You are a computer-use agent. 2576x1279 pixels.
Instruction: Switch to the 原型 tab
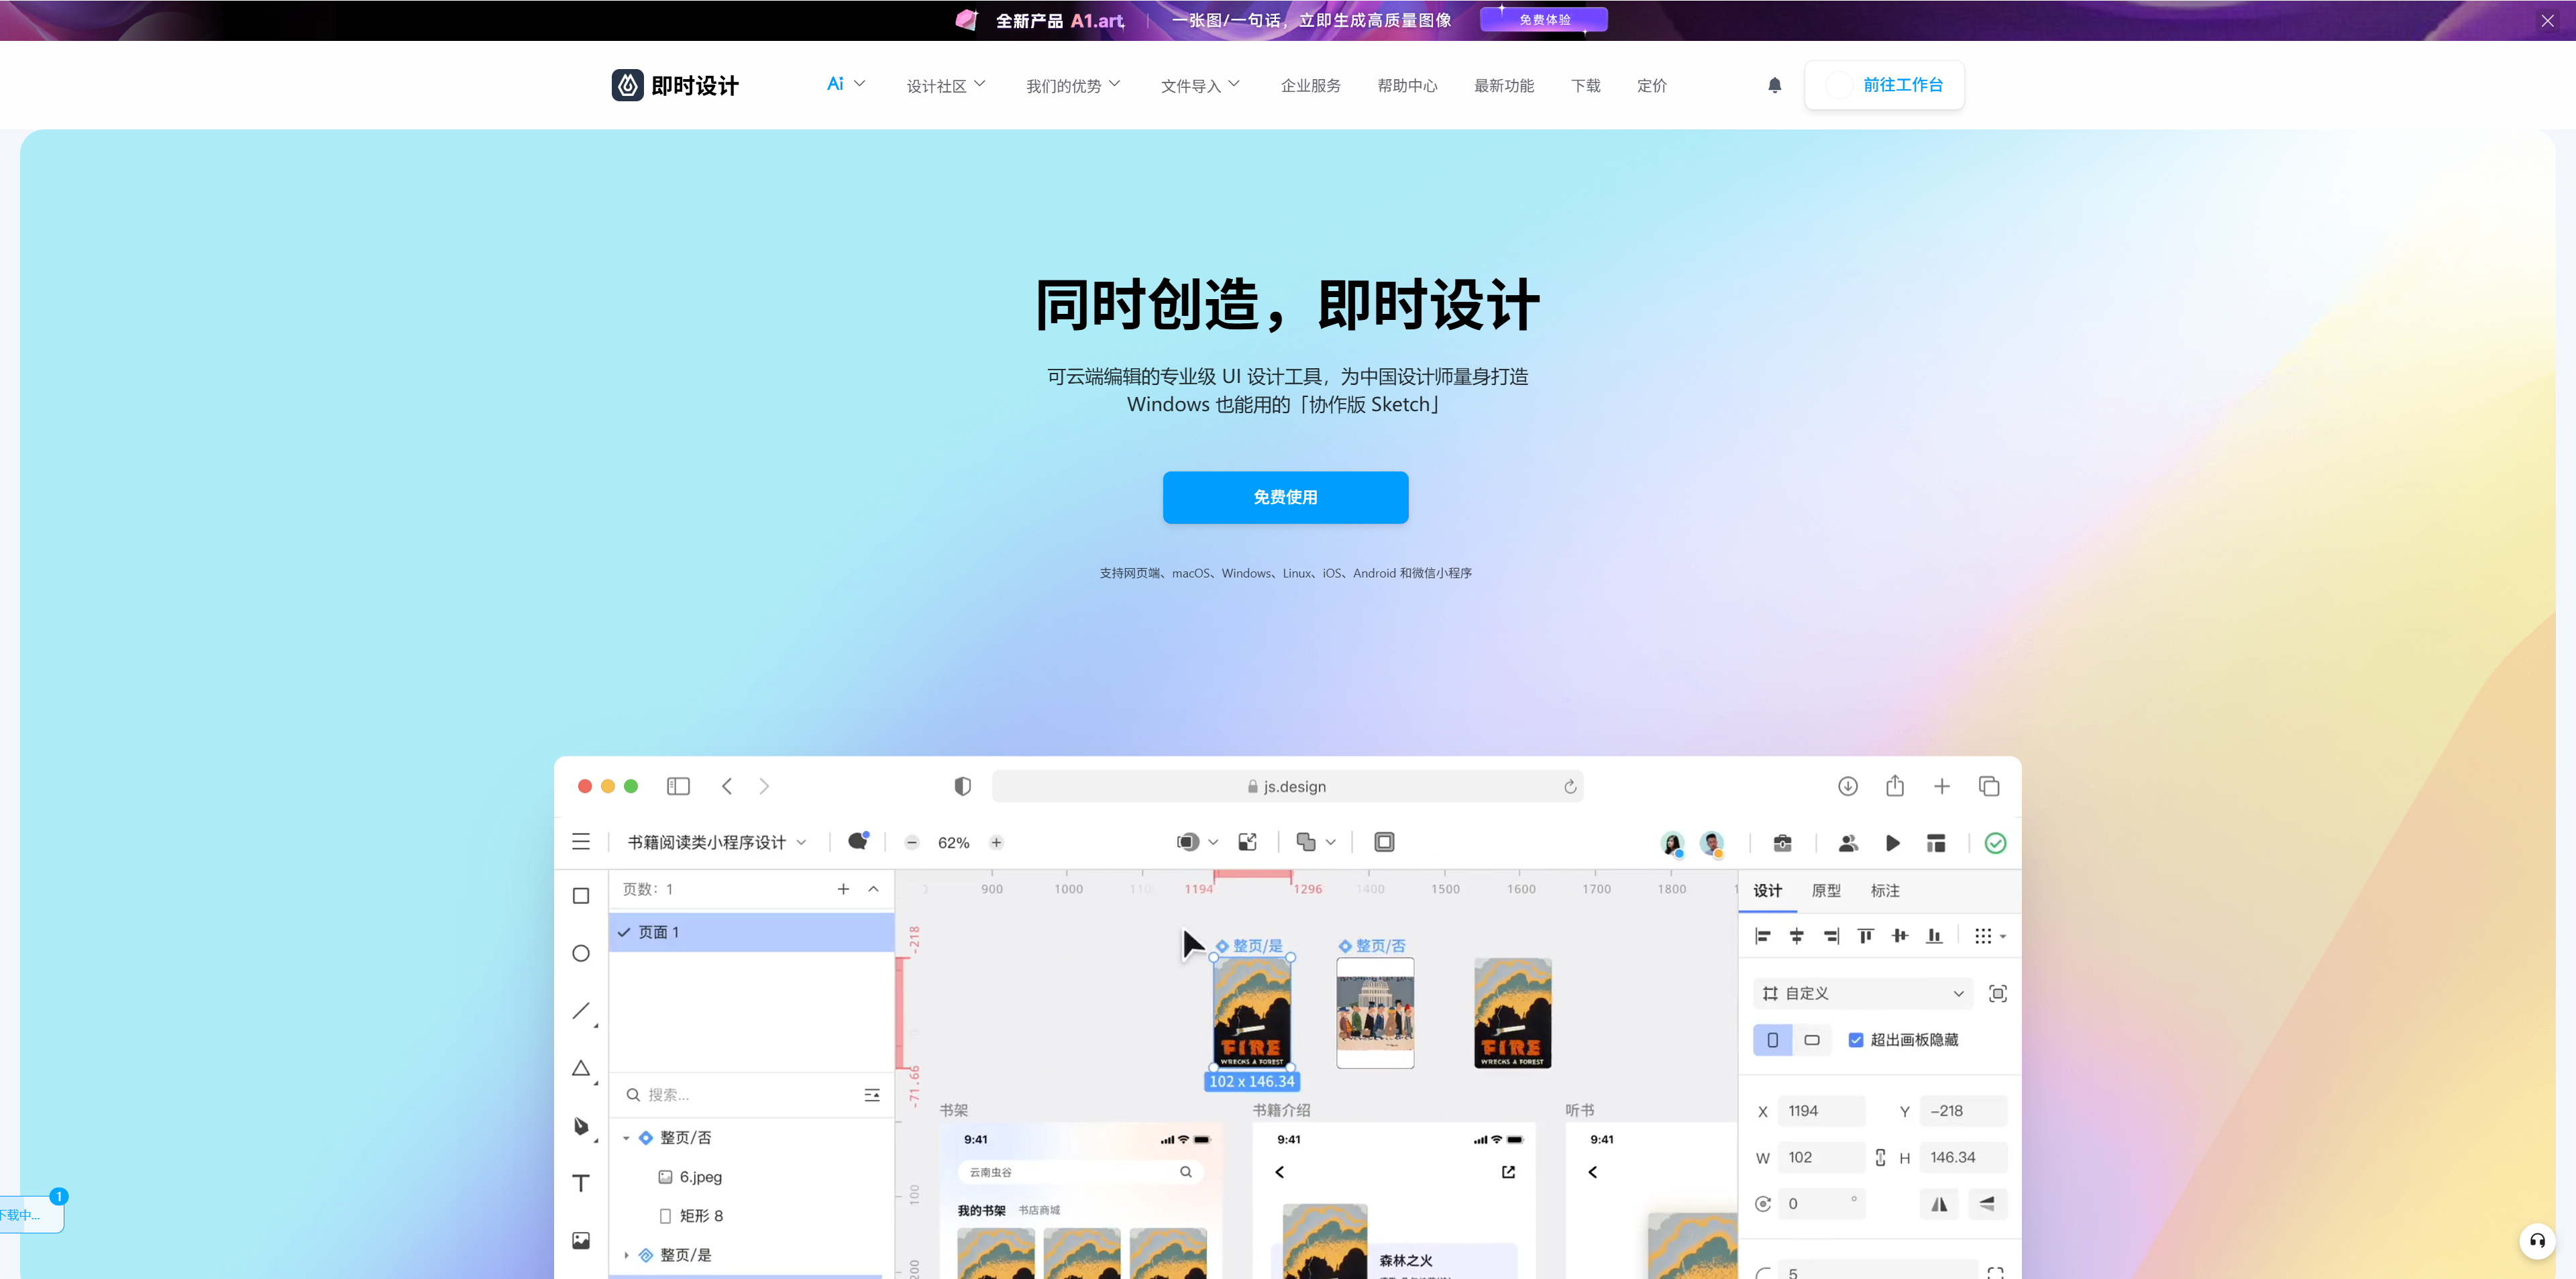point(1826,890)
